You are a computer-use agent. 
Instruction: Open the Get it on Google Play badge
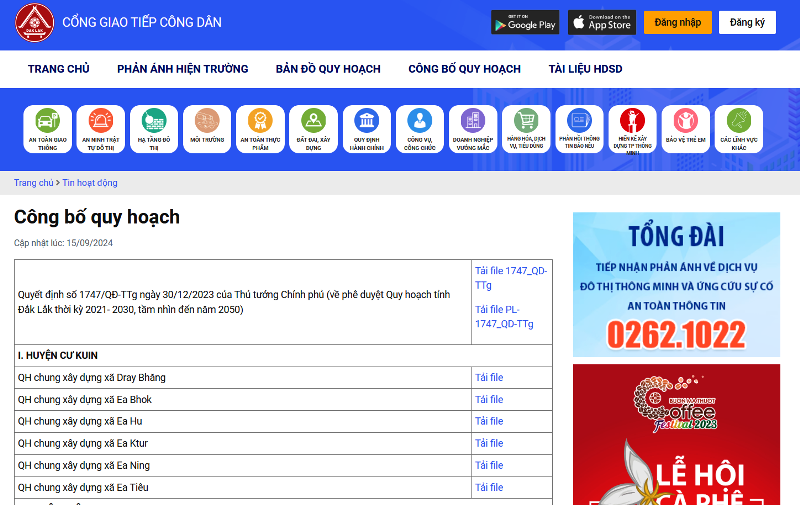tap(525, 22)
